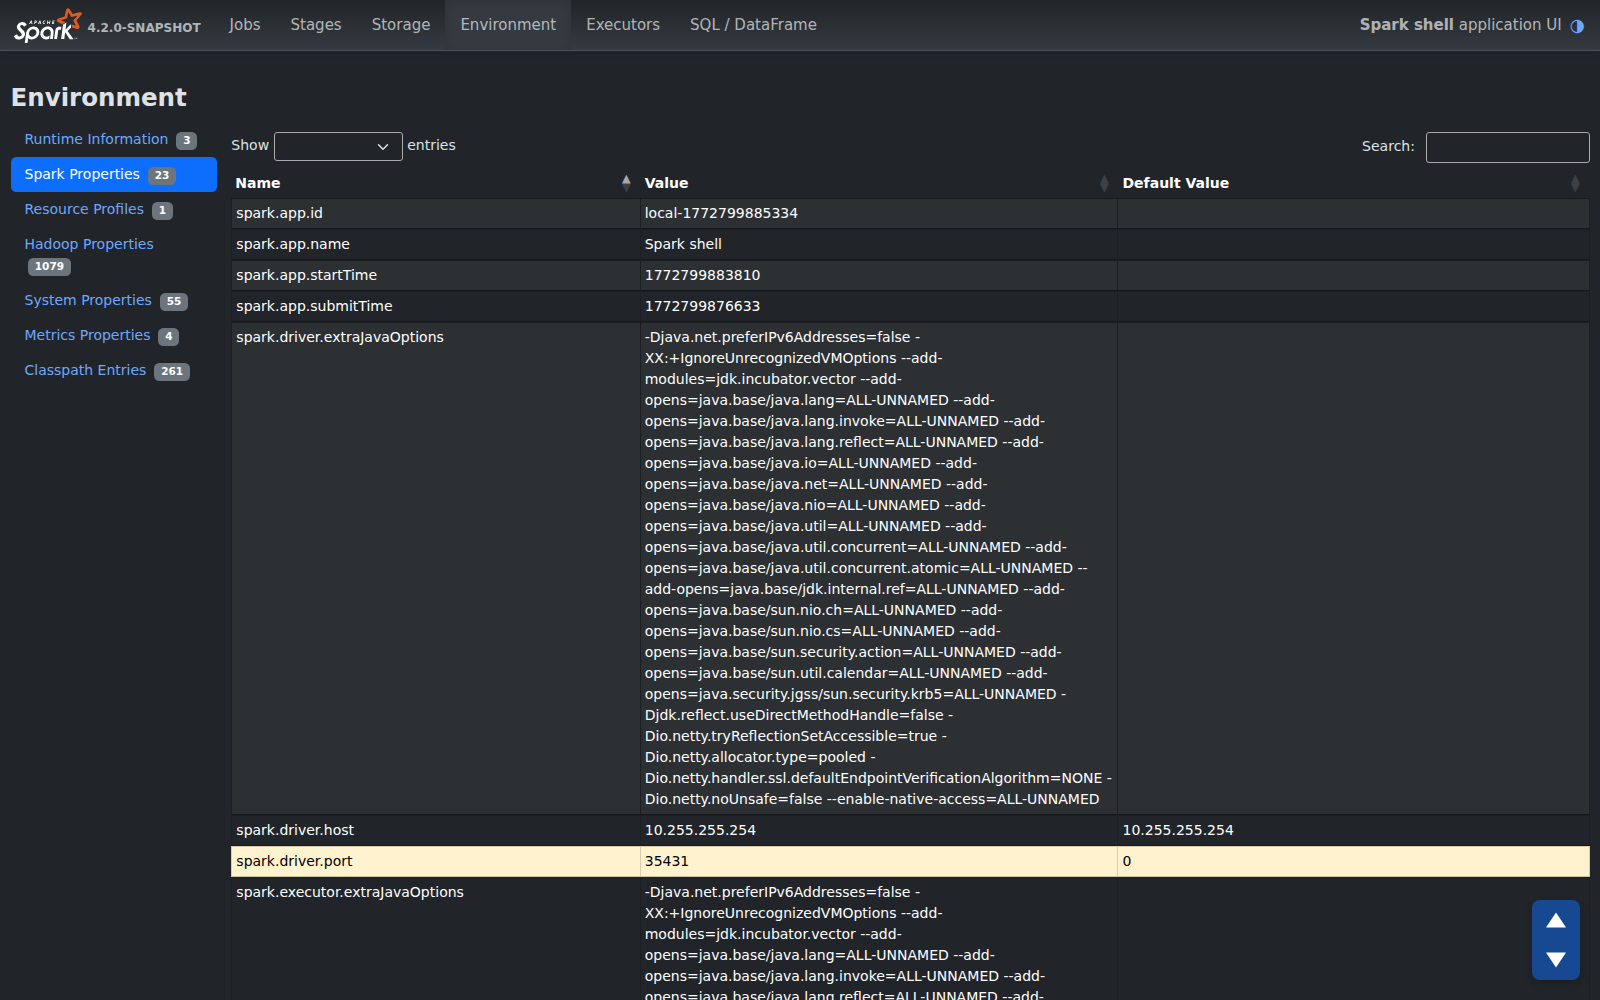Click the Apache Spark logo

tap(44, 25)
